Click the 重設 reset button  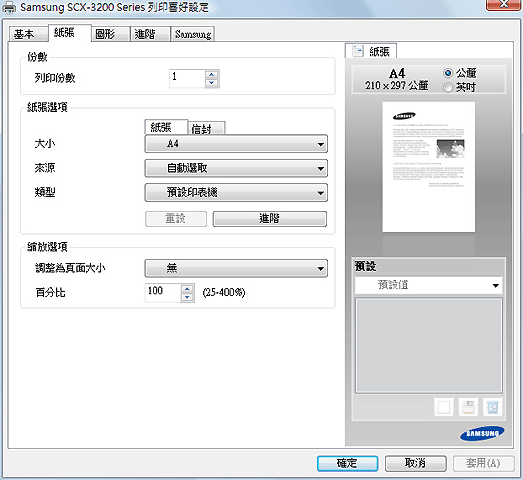coord(176,219)
